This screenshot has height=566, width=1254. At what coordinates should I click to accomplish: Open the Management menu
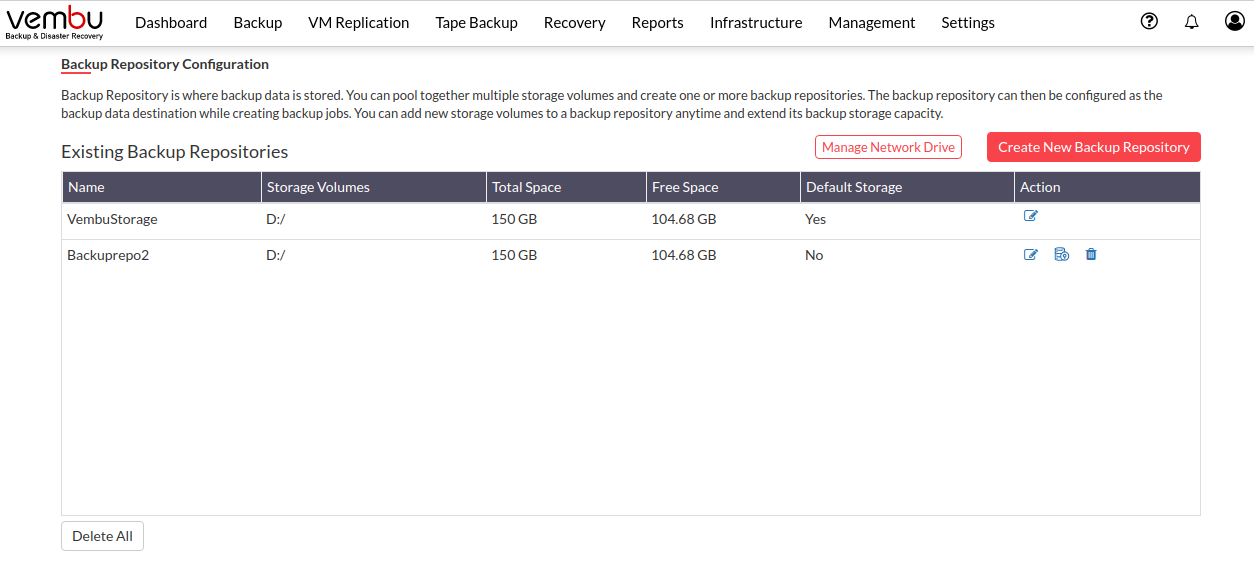tap(872, 22)
